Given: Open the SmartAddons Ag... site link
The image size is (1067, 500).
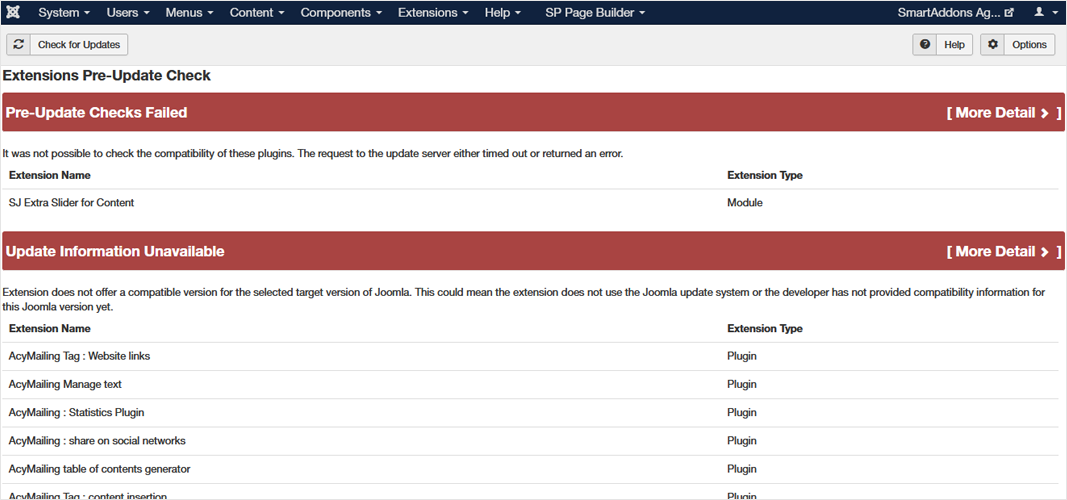Looking at the screenshot, I should [955, 12].
